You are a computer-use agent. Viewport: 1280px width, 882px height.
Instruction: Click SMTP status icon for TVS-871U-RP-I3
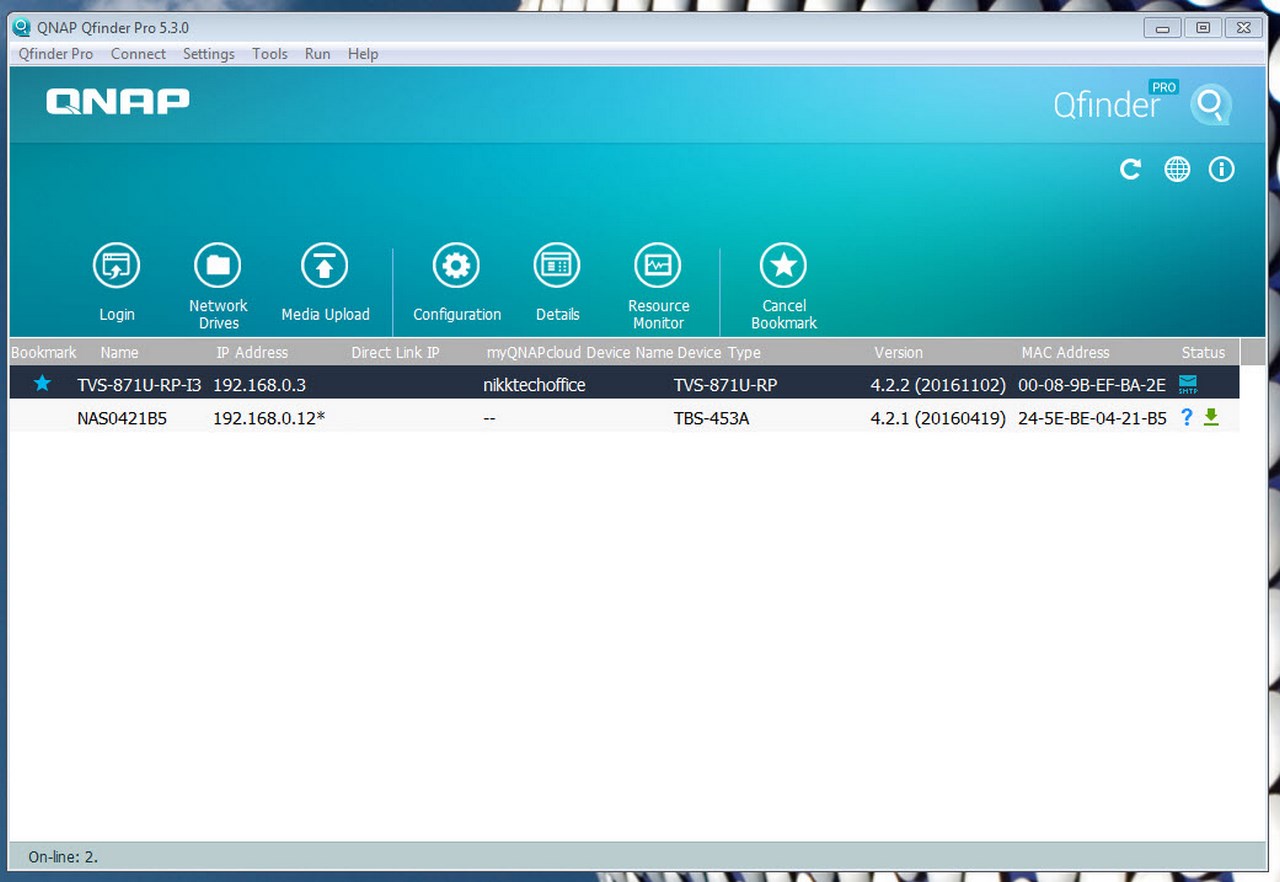tap(1188, 384)
